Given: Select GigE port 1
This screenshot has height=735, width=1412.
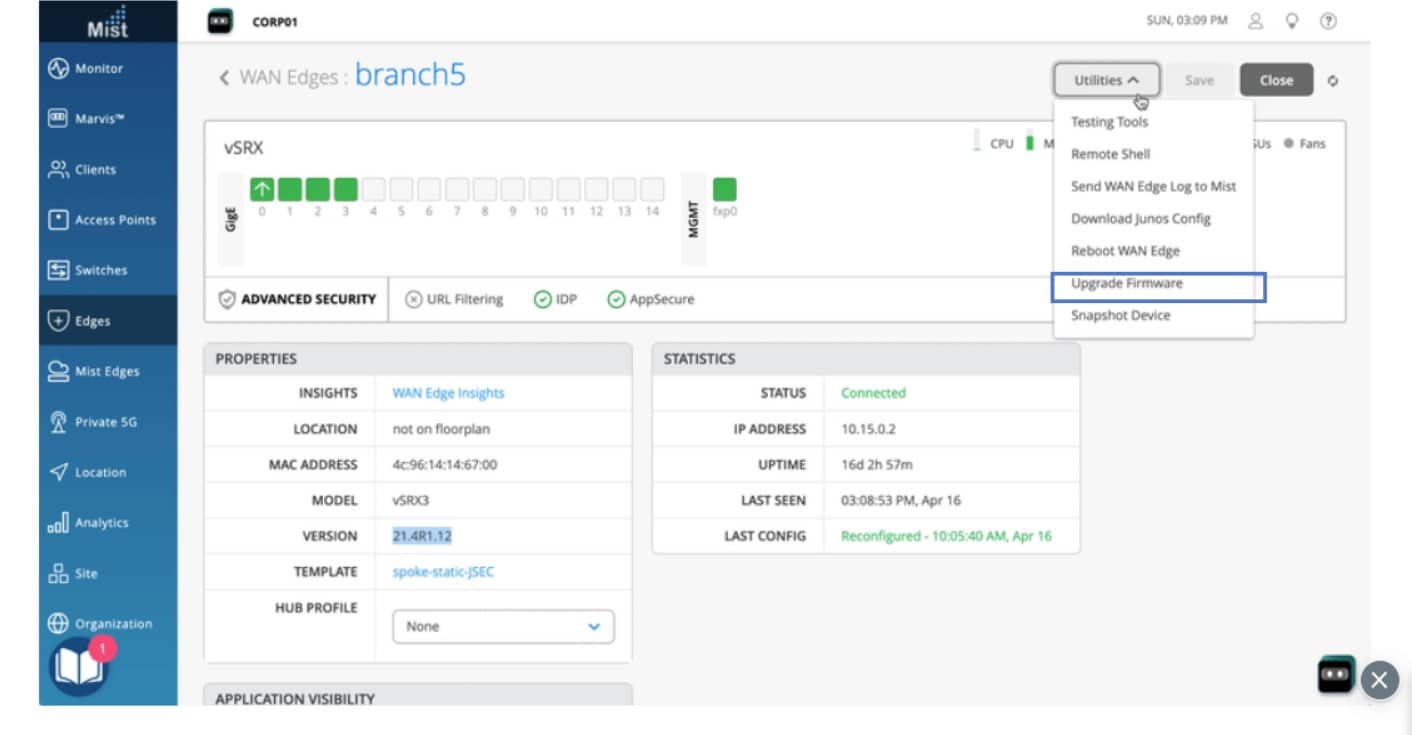Looking at the screenshot, I should [x=290, y=189].
